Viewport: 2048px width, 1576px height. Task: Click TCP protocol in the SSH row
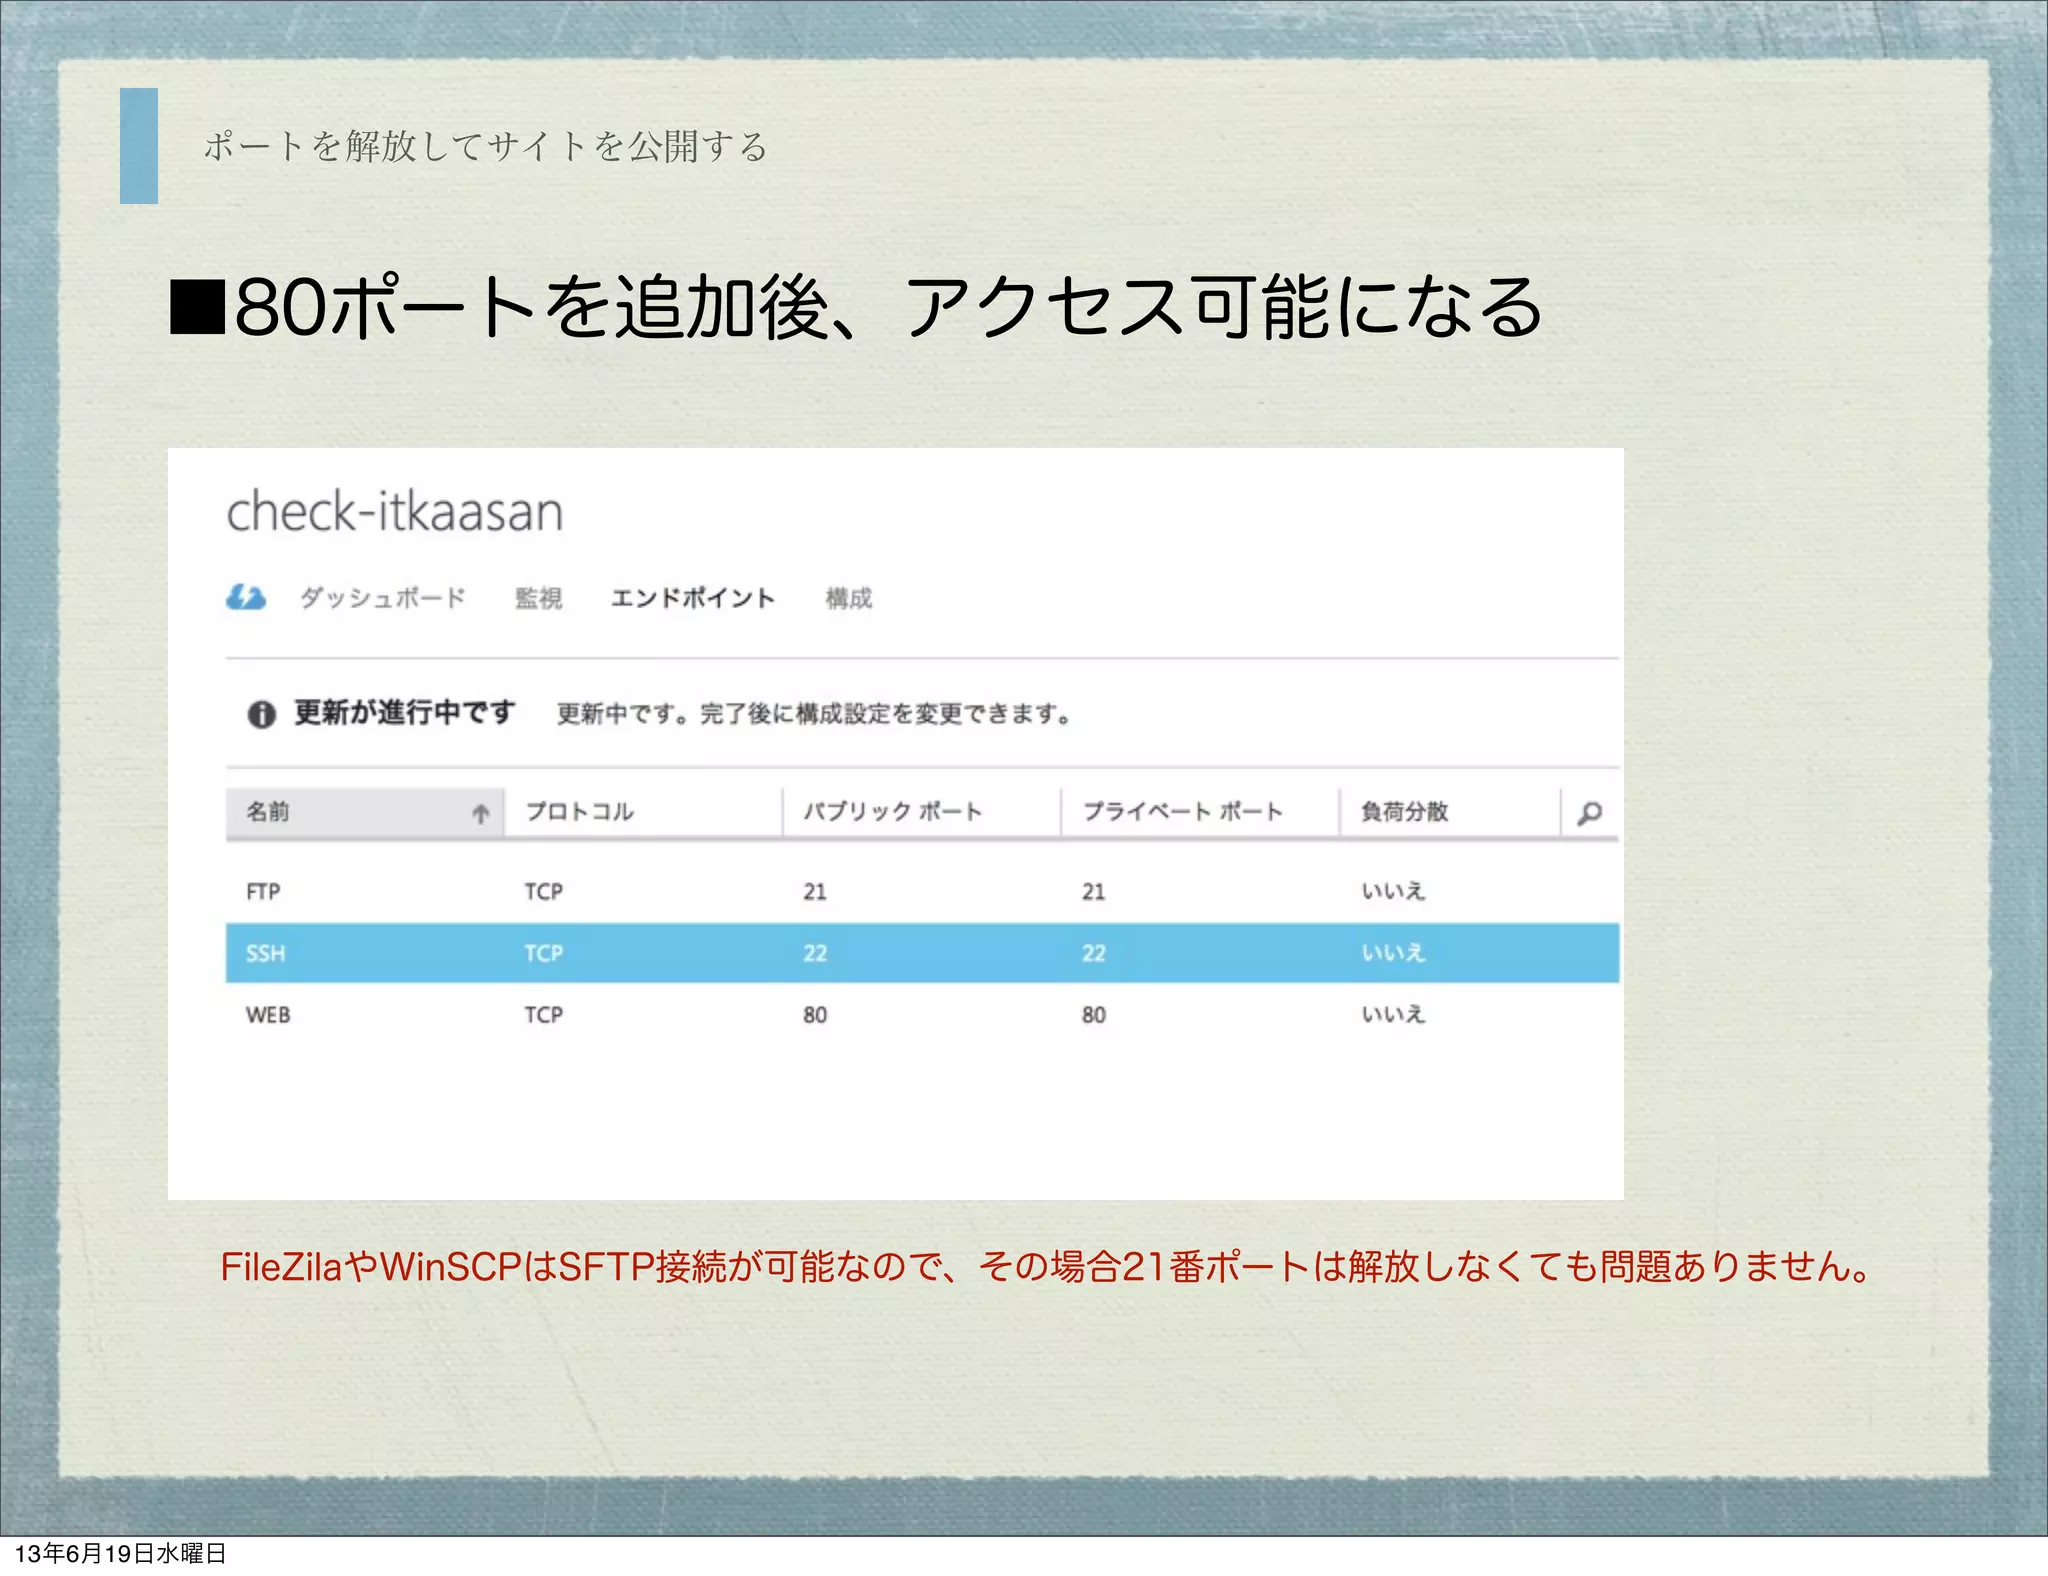point(544,953)
